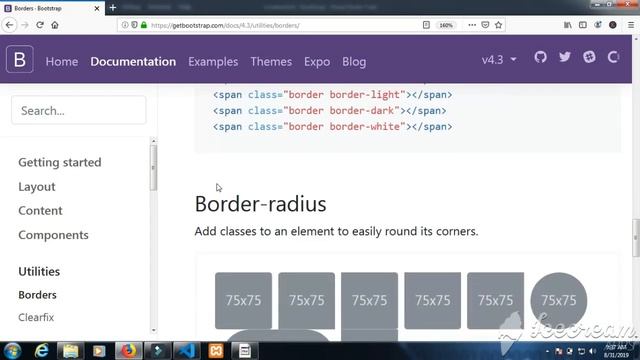Open the Twitter icon link
This screenshot has width=640, height=360.
565,57
